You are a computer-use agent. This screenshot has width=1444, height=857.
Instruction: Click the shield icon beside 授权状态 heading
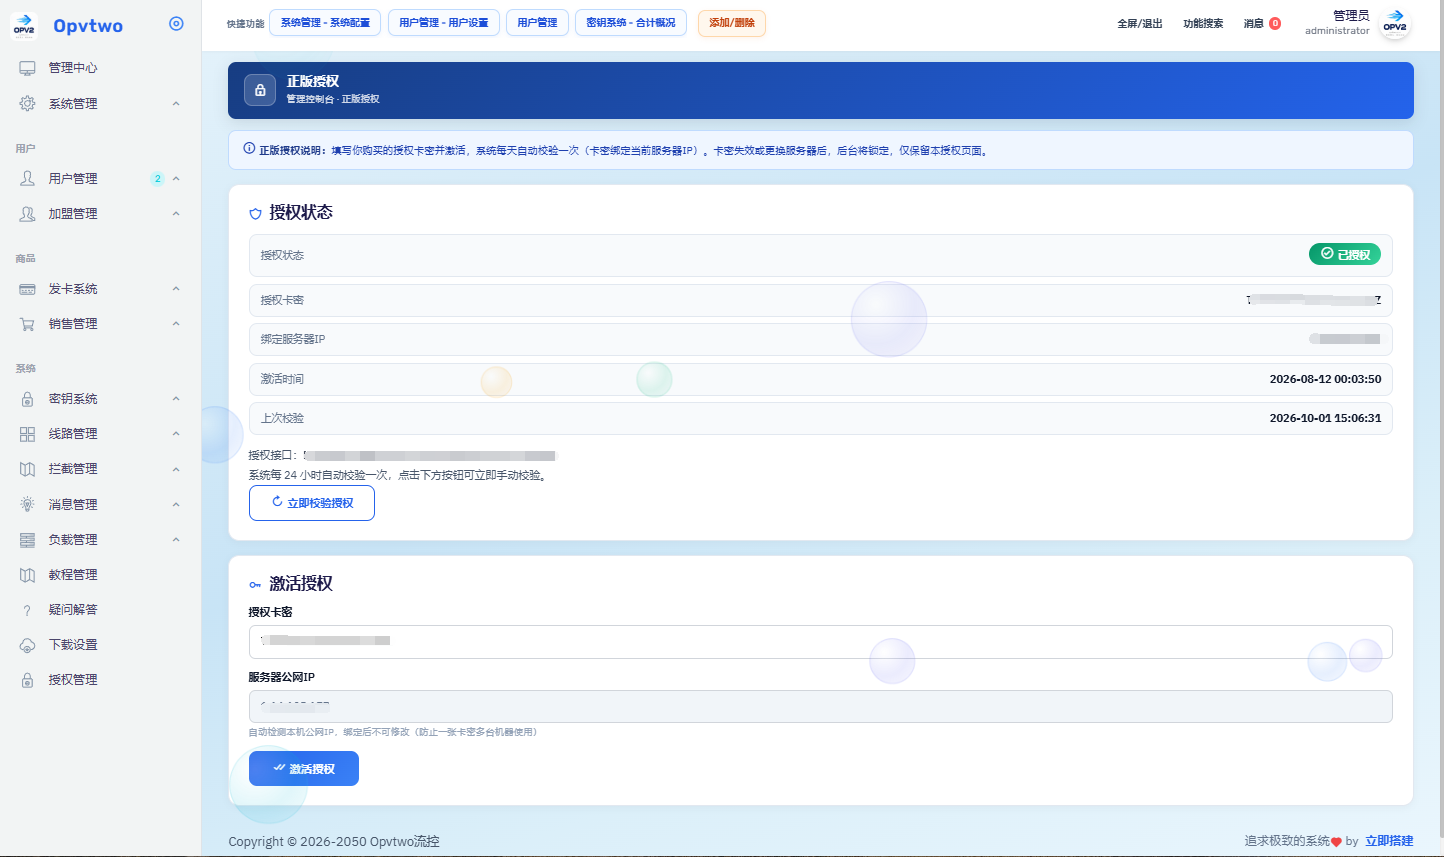pyautogui.click(x=255, y=213)
